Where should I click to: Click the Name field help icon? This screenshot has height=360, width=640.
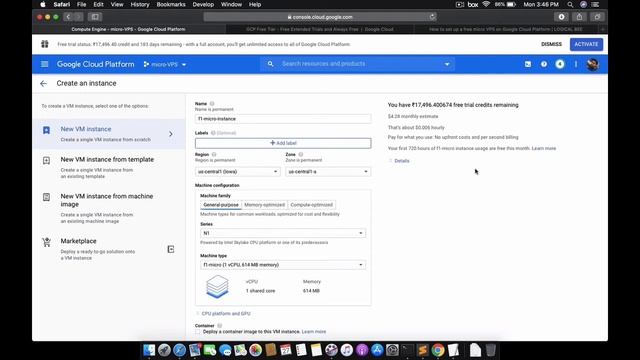(x=212, y=104)
